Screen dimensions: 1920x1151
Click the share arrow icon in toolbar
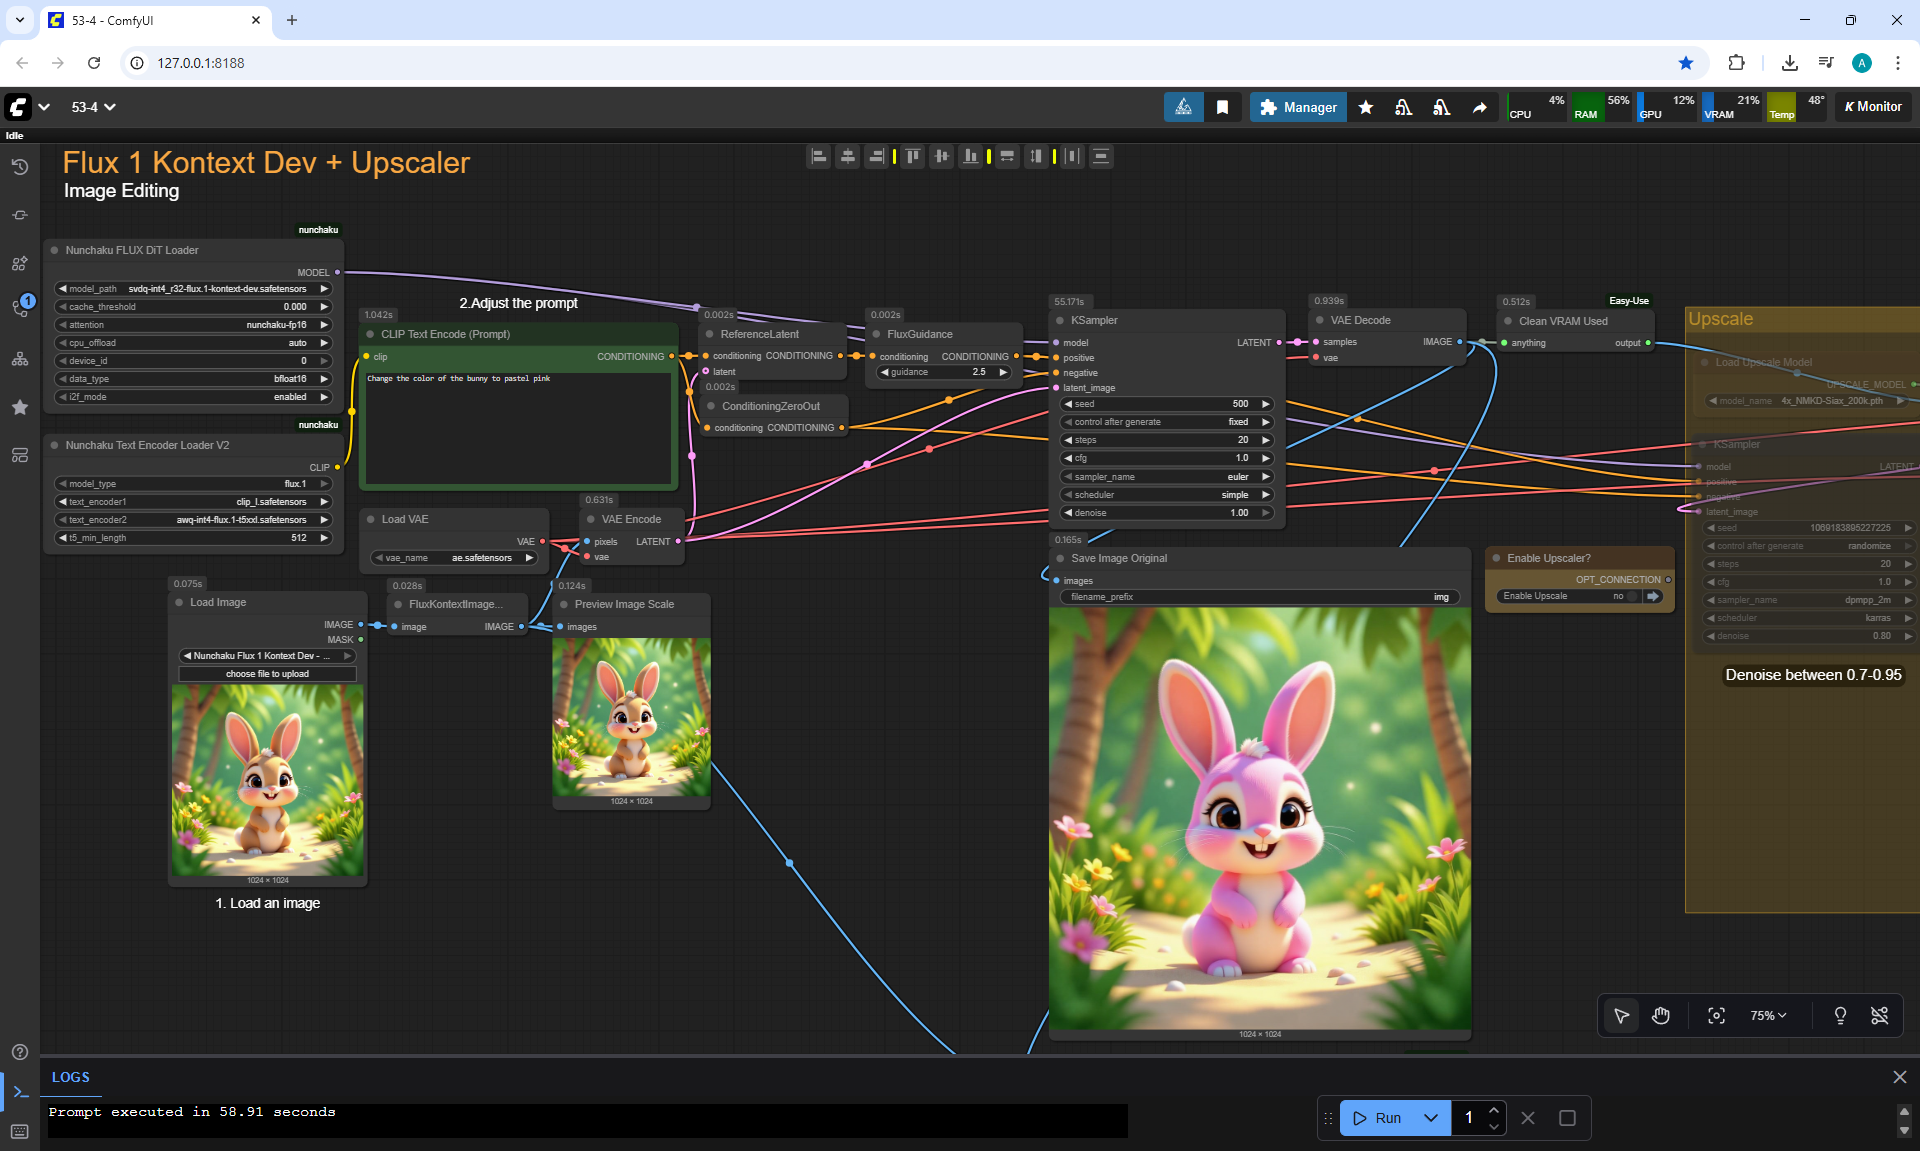tap(1479, 107)
